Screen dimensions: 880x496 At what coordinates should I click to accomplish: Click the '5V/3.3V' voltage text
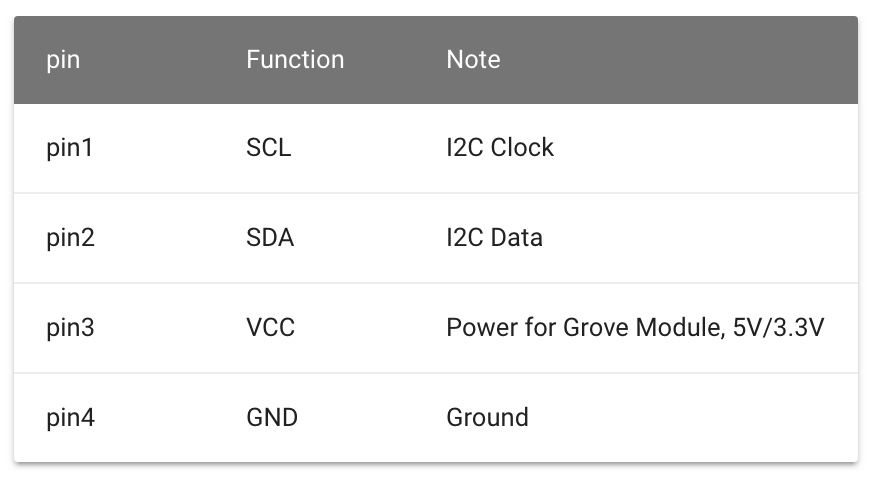click(778, 327)
